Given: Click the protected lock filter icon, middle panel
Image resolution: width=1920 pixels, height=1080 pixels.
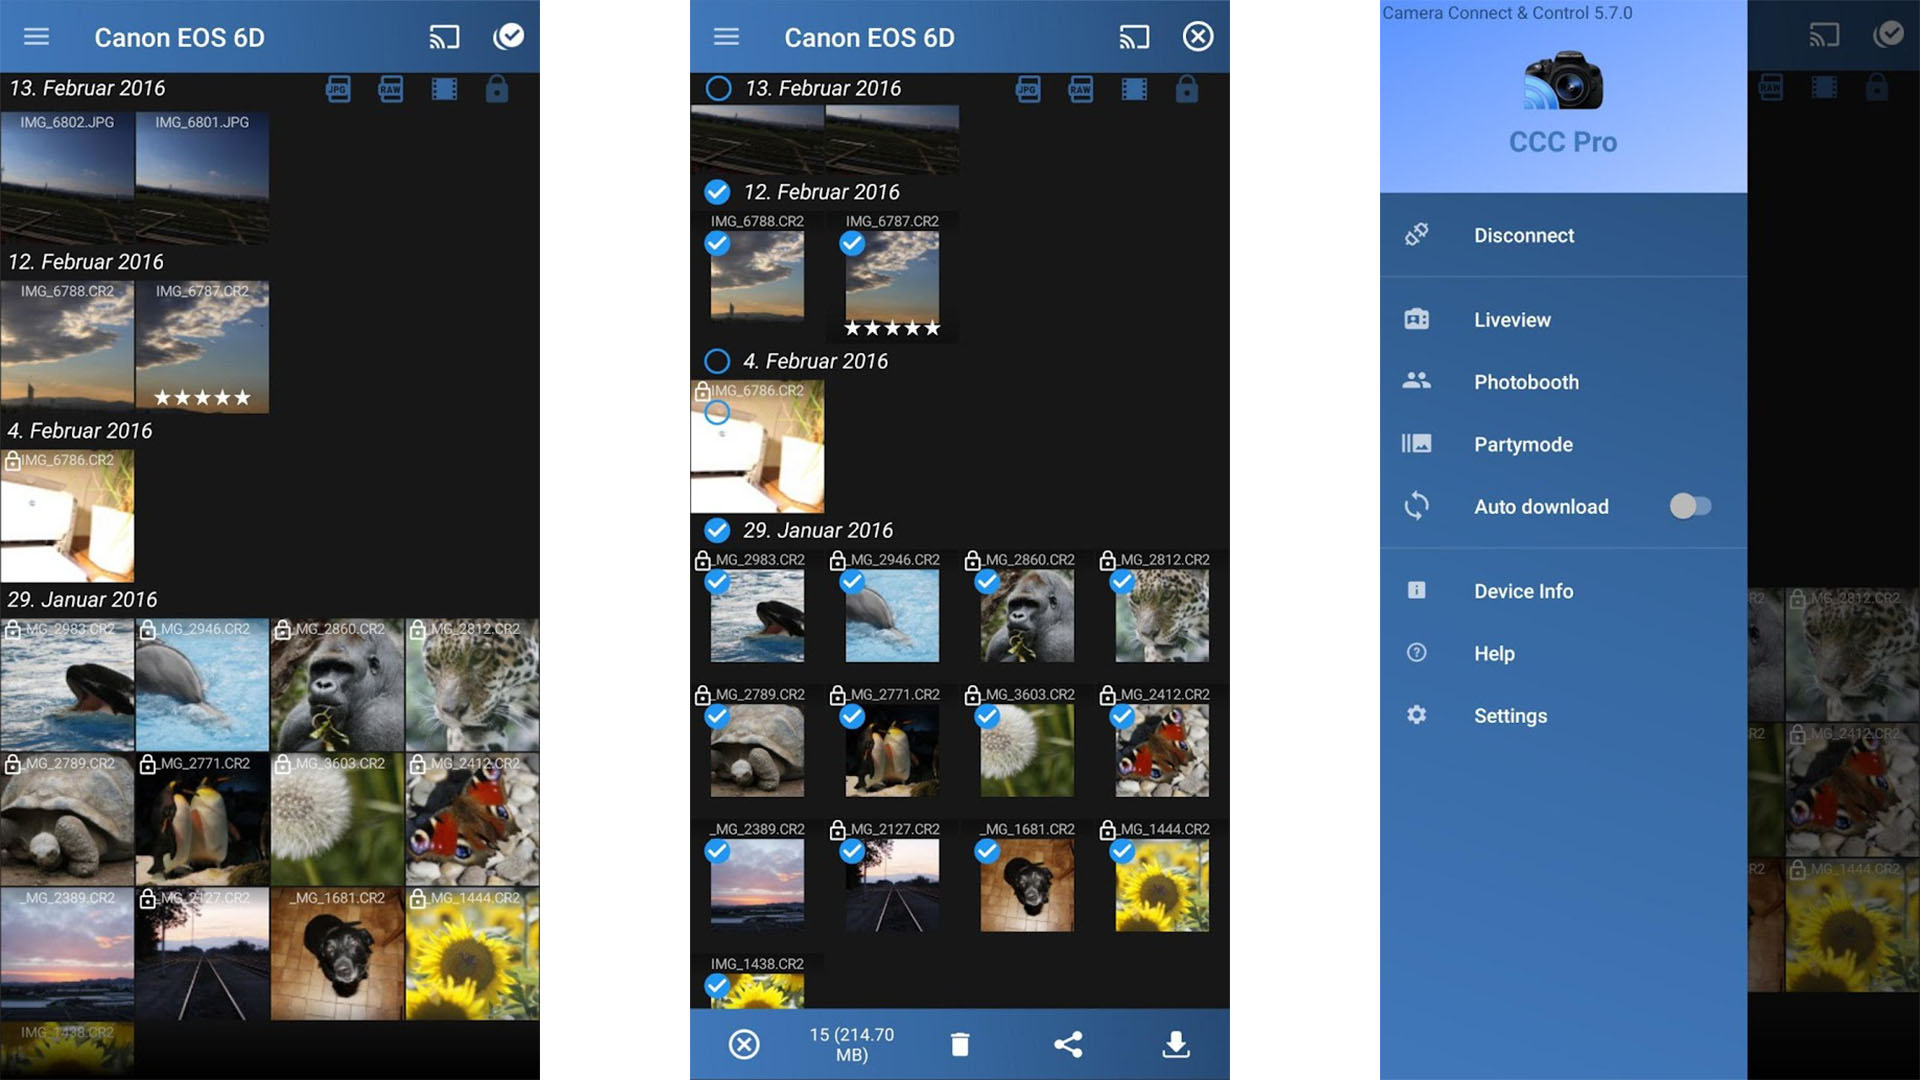Looking at the screenshot, I should coord(1186,89).
